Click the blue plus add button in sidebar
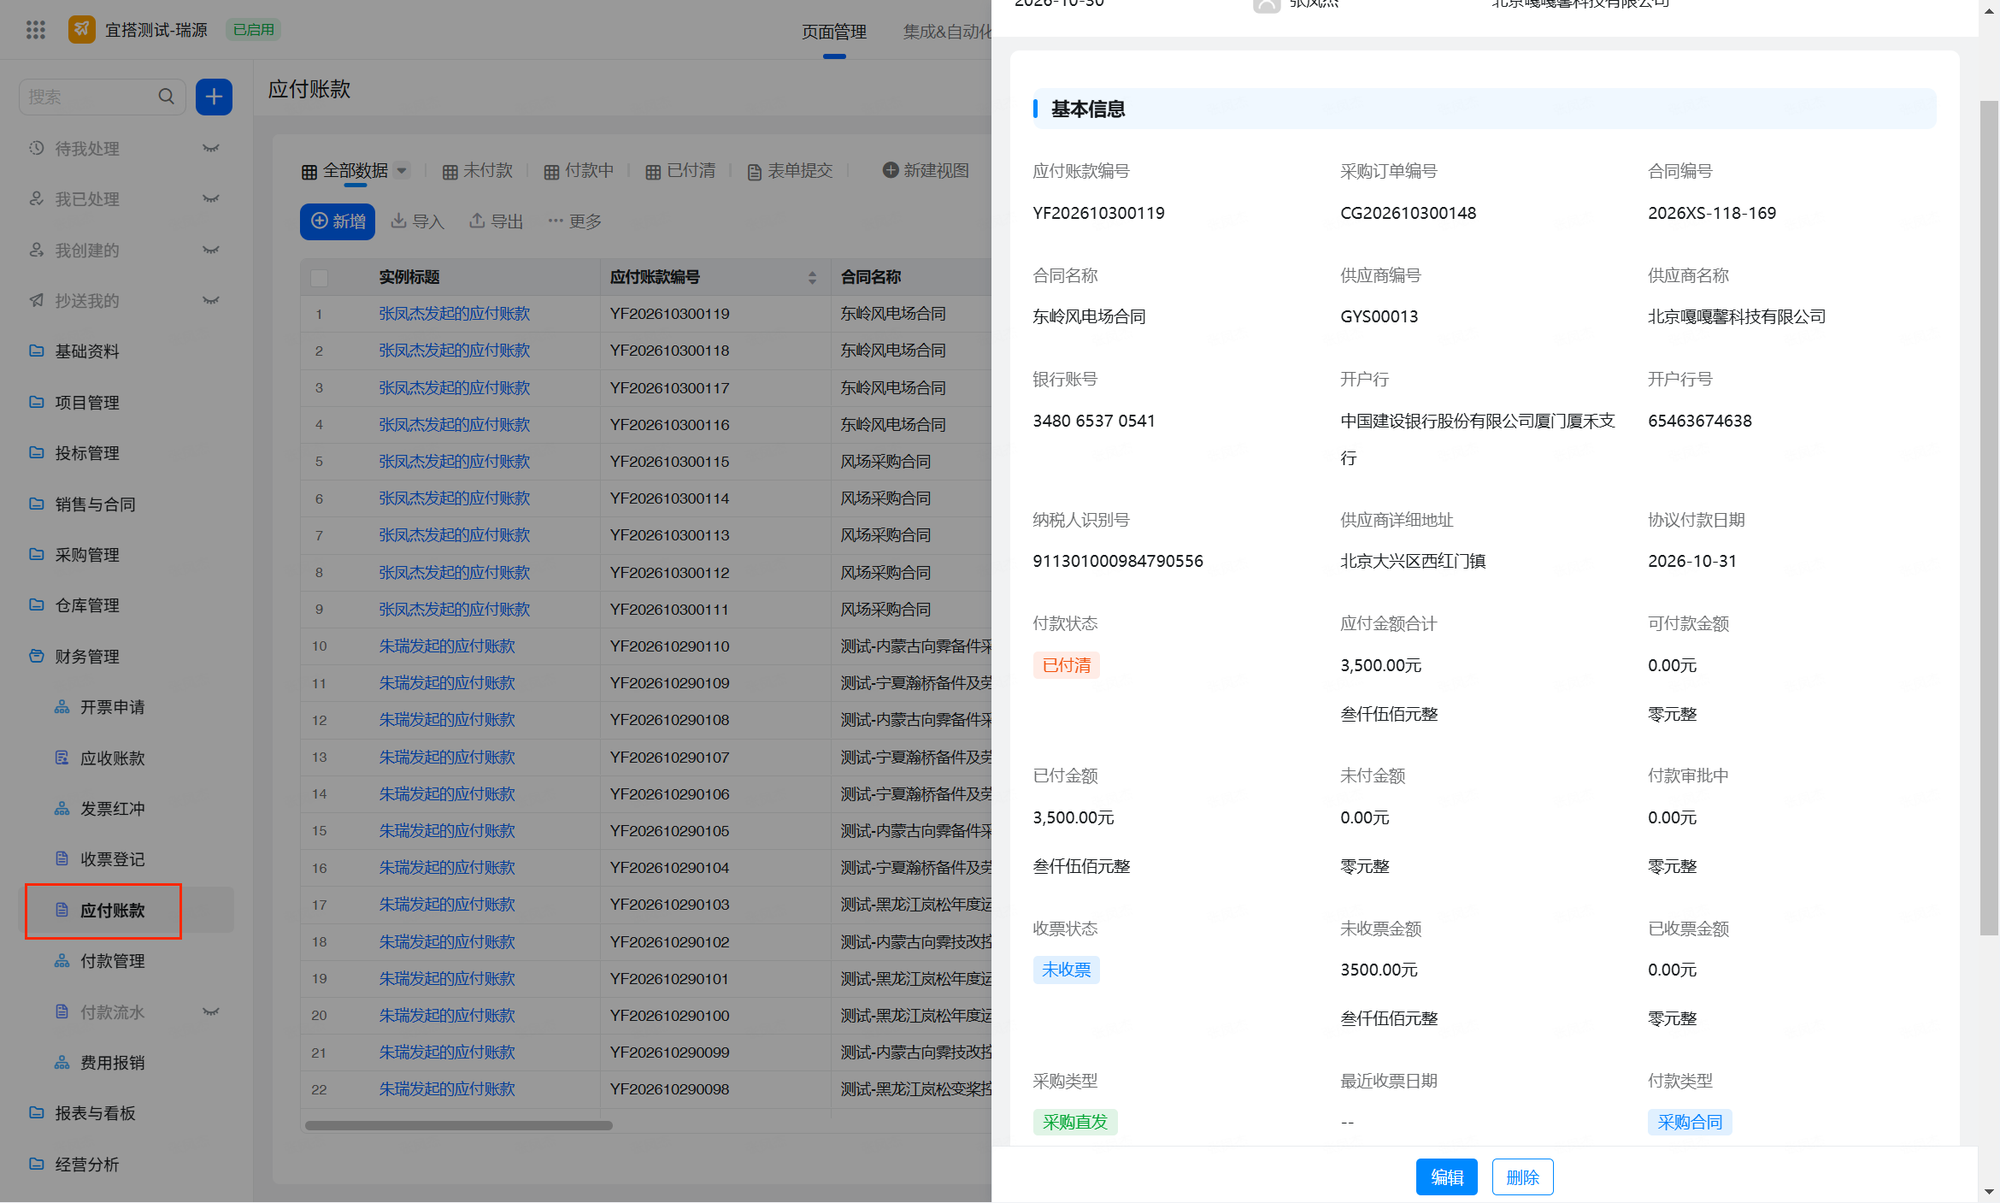This screenshot has height=1203, width=2000. pos(214,97)
